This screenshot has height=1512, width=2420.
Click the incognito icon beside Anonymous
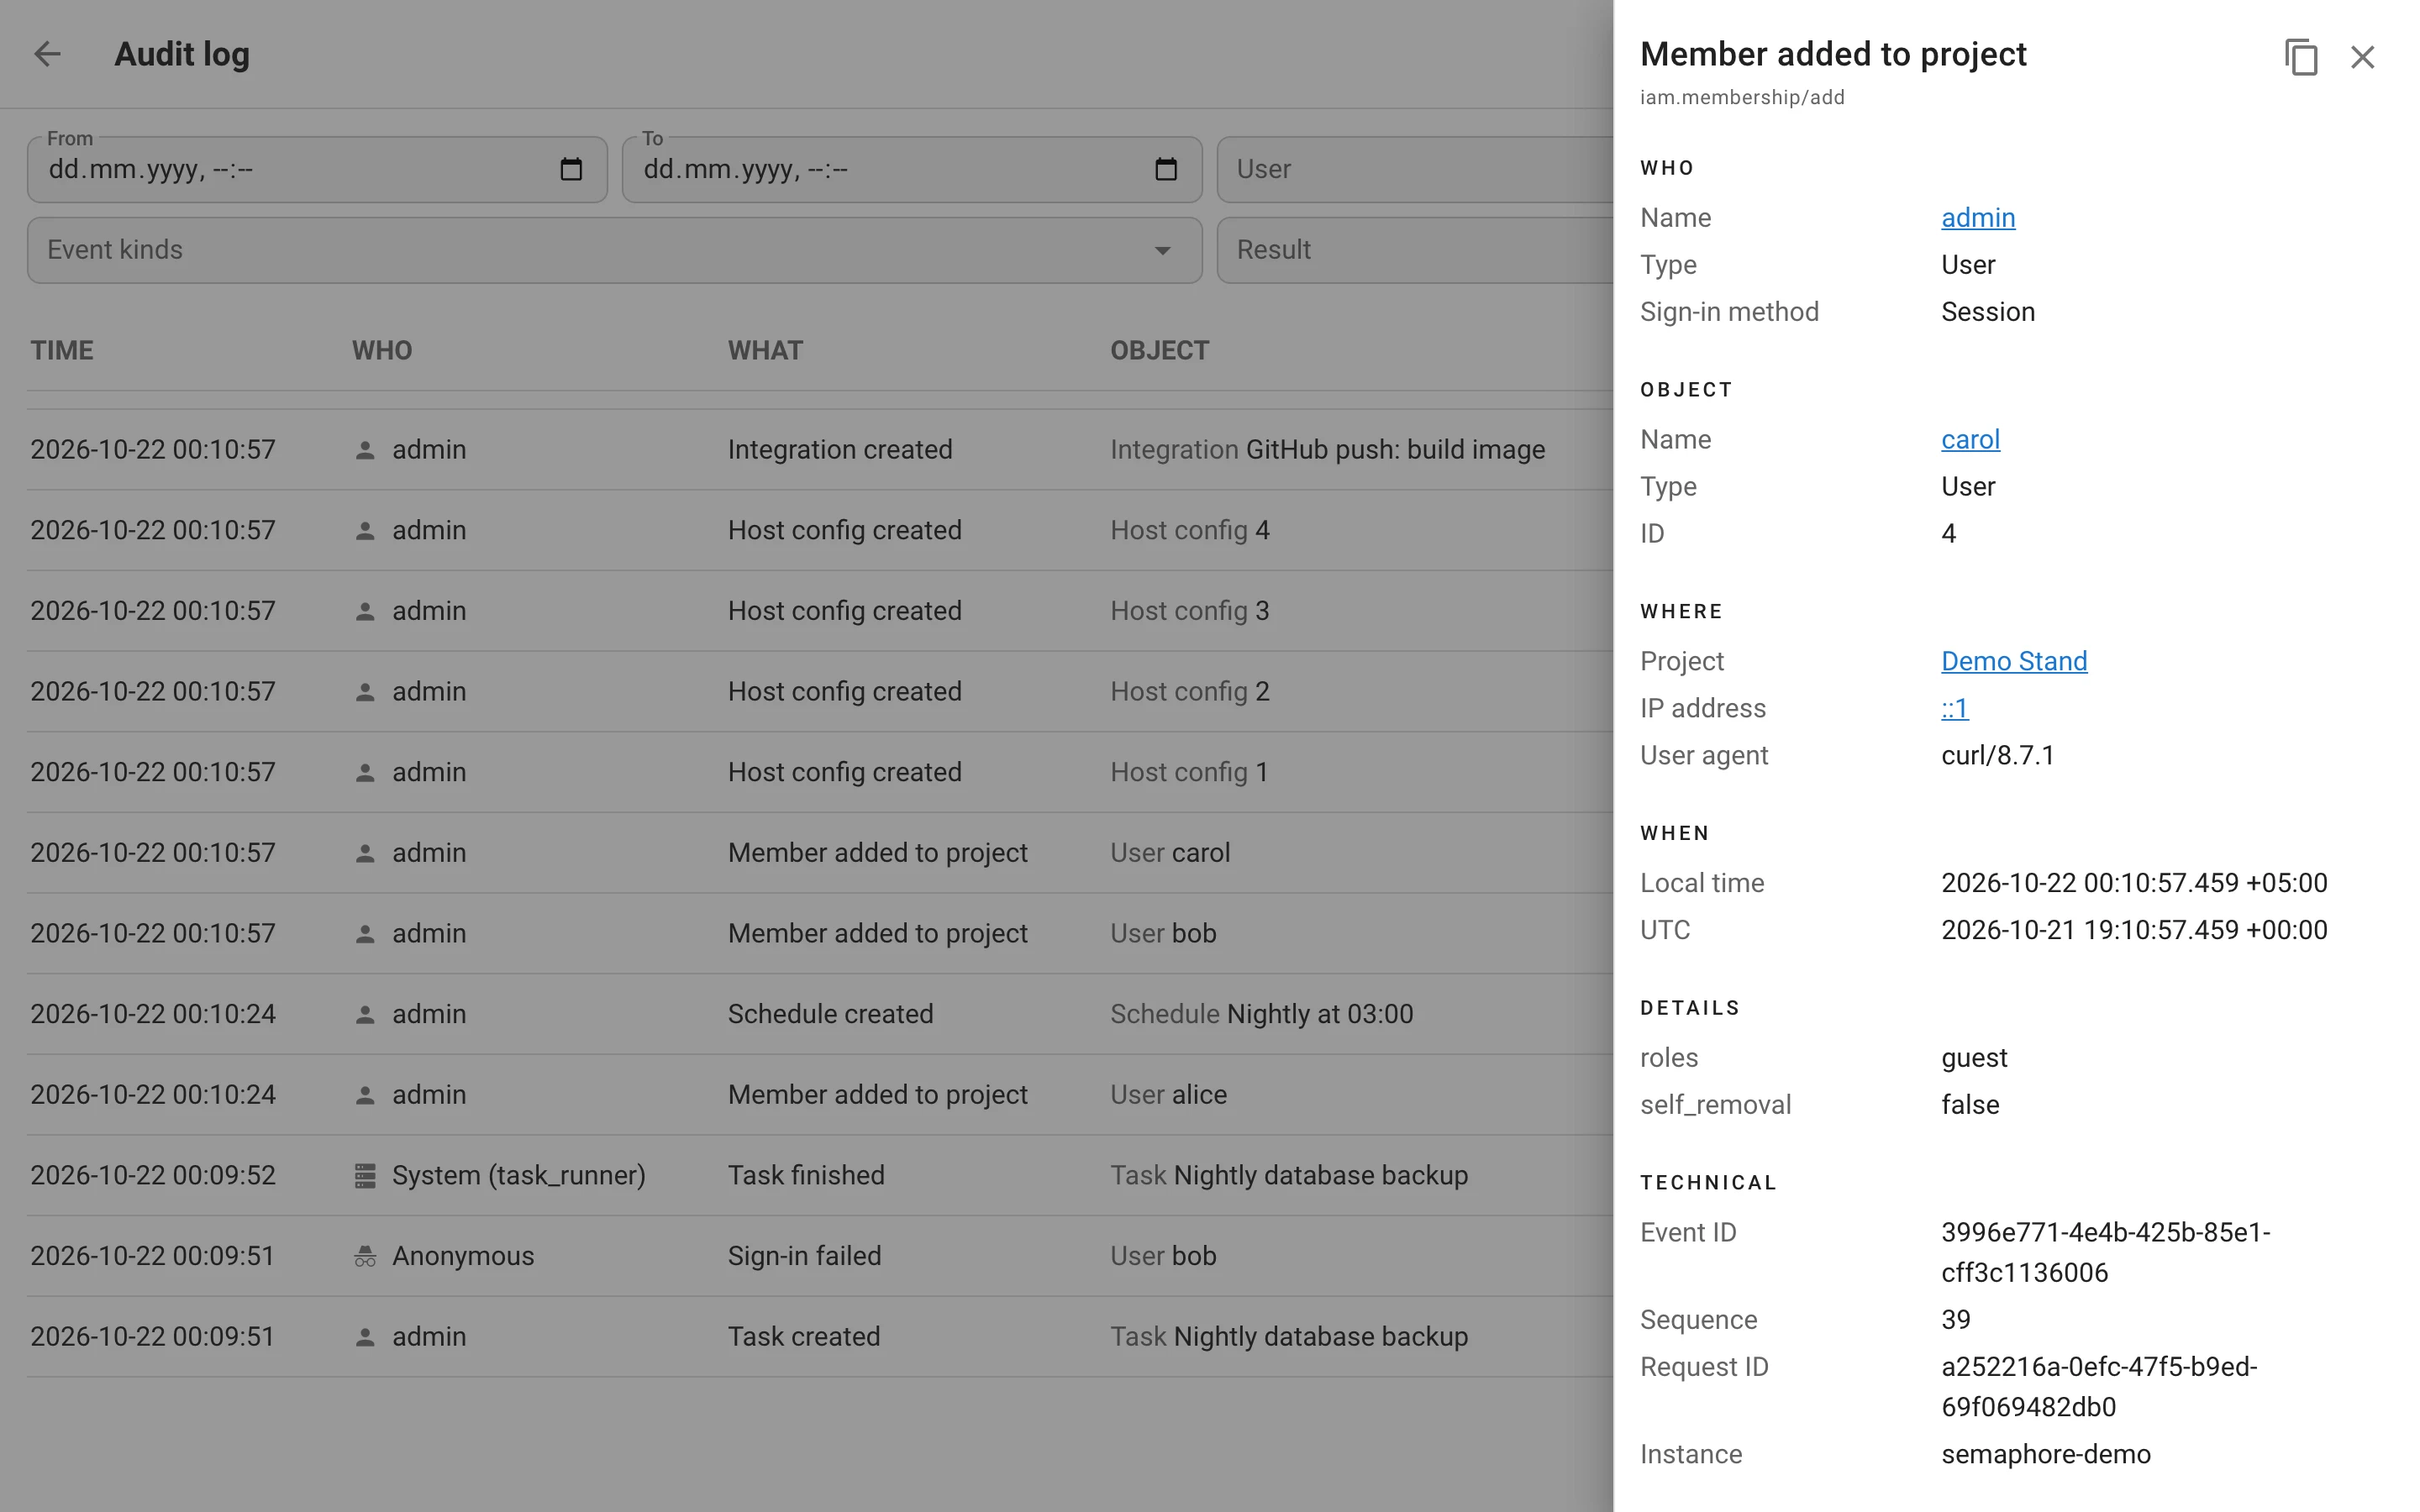point(365,1256)
